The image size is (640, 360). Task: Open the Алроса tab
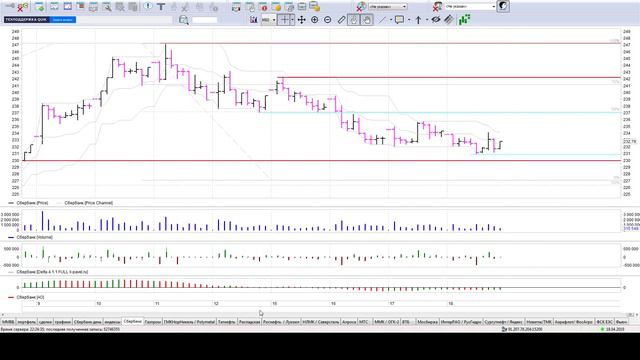click(x=349, y=322)
